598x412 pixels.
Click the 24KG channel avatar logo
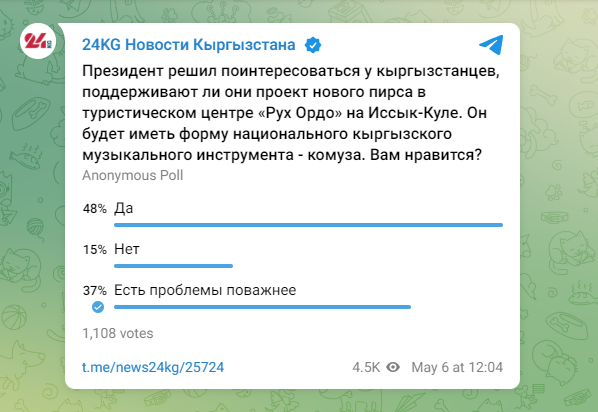point(38,41)
